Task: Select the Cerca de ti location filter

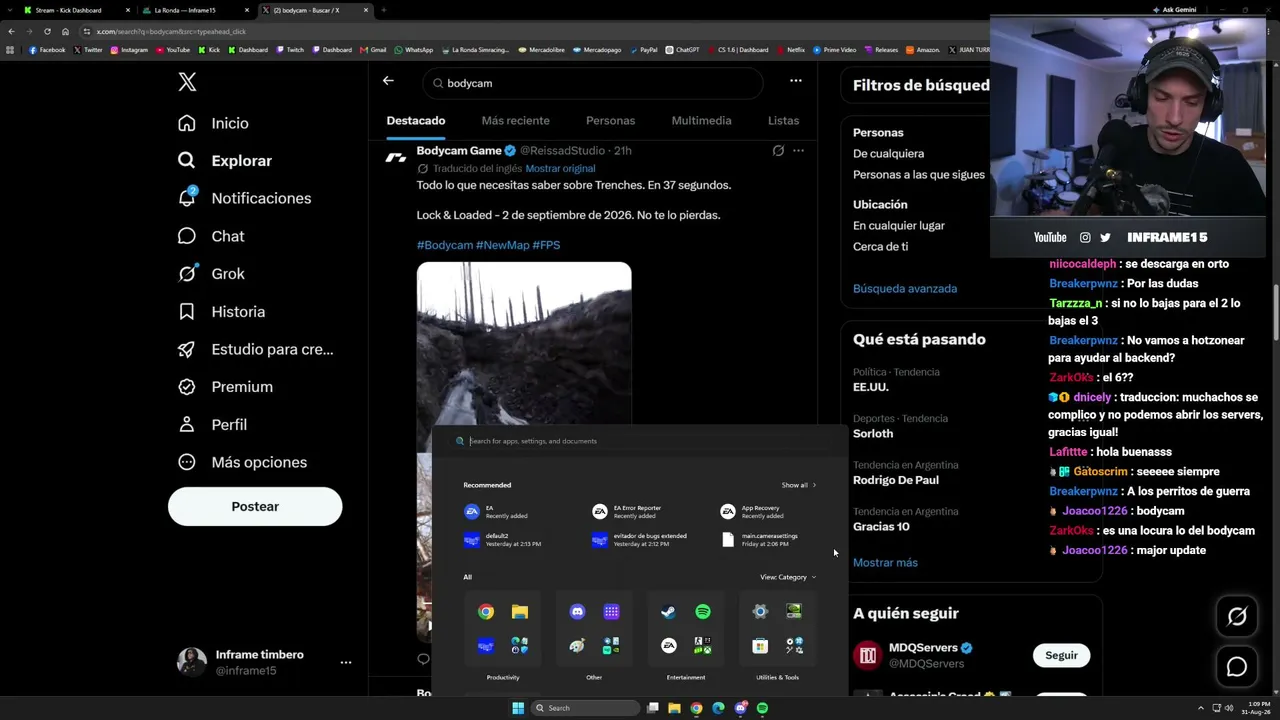Action: [881, 247]
